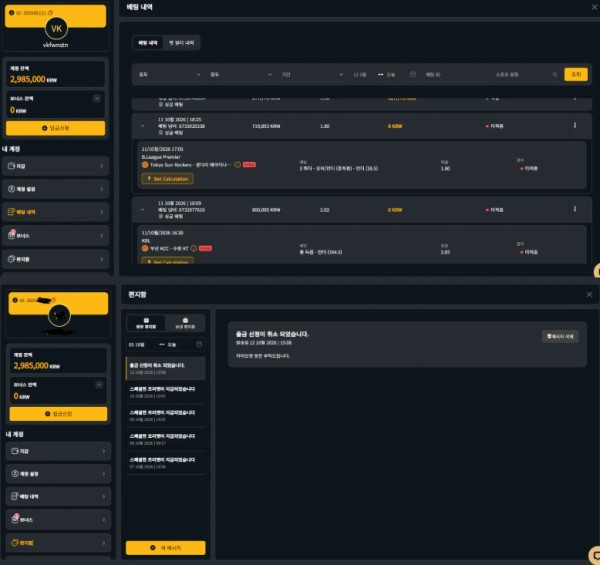The width and height of the screenshot is (600, 565).
Task: Open the info icon beside ID in top panel
Action: click(x=11, y=13)
